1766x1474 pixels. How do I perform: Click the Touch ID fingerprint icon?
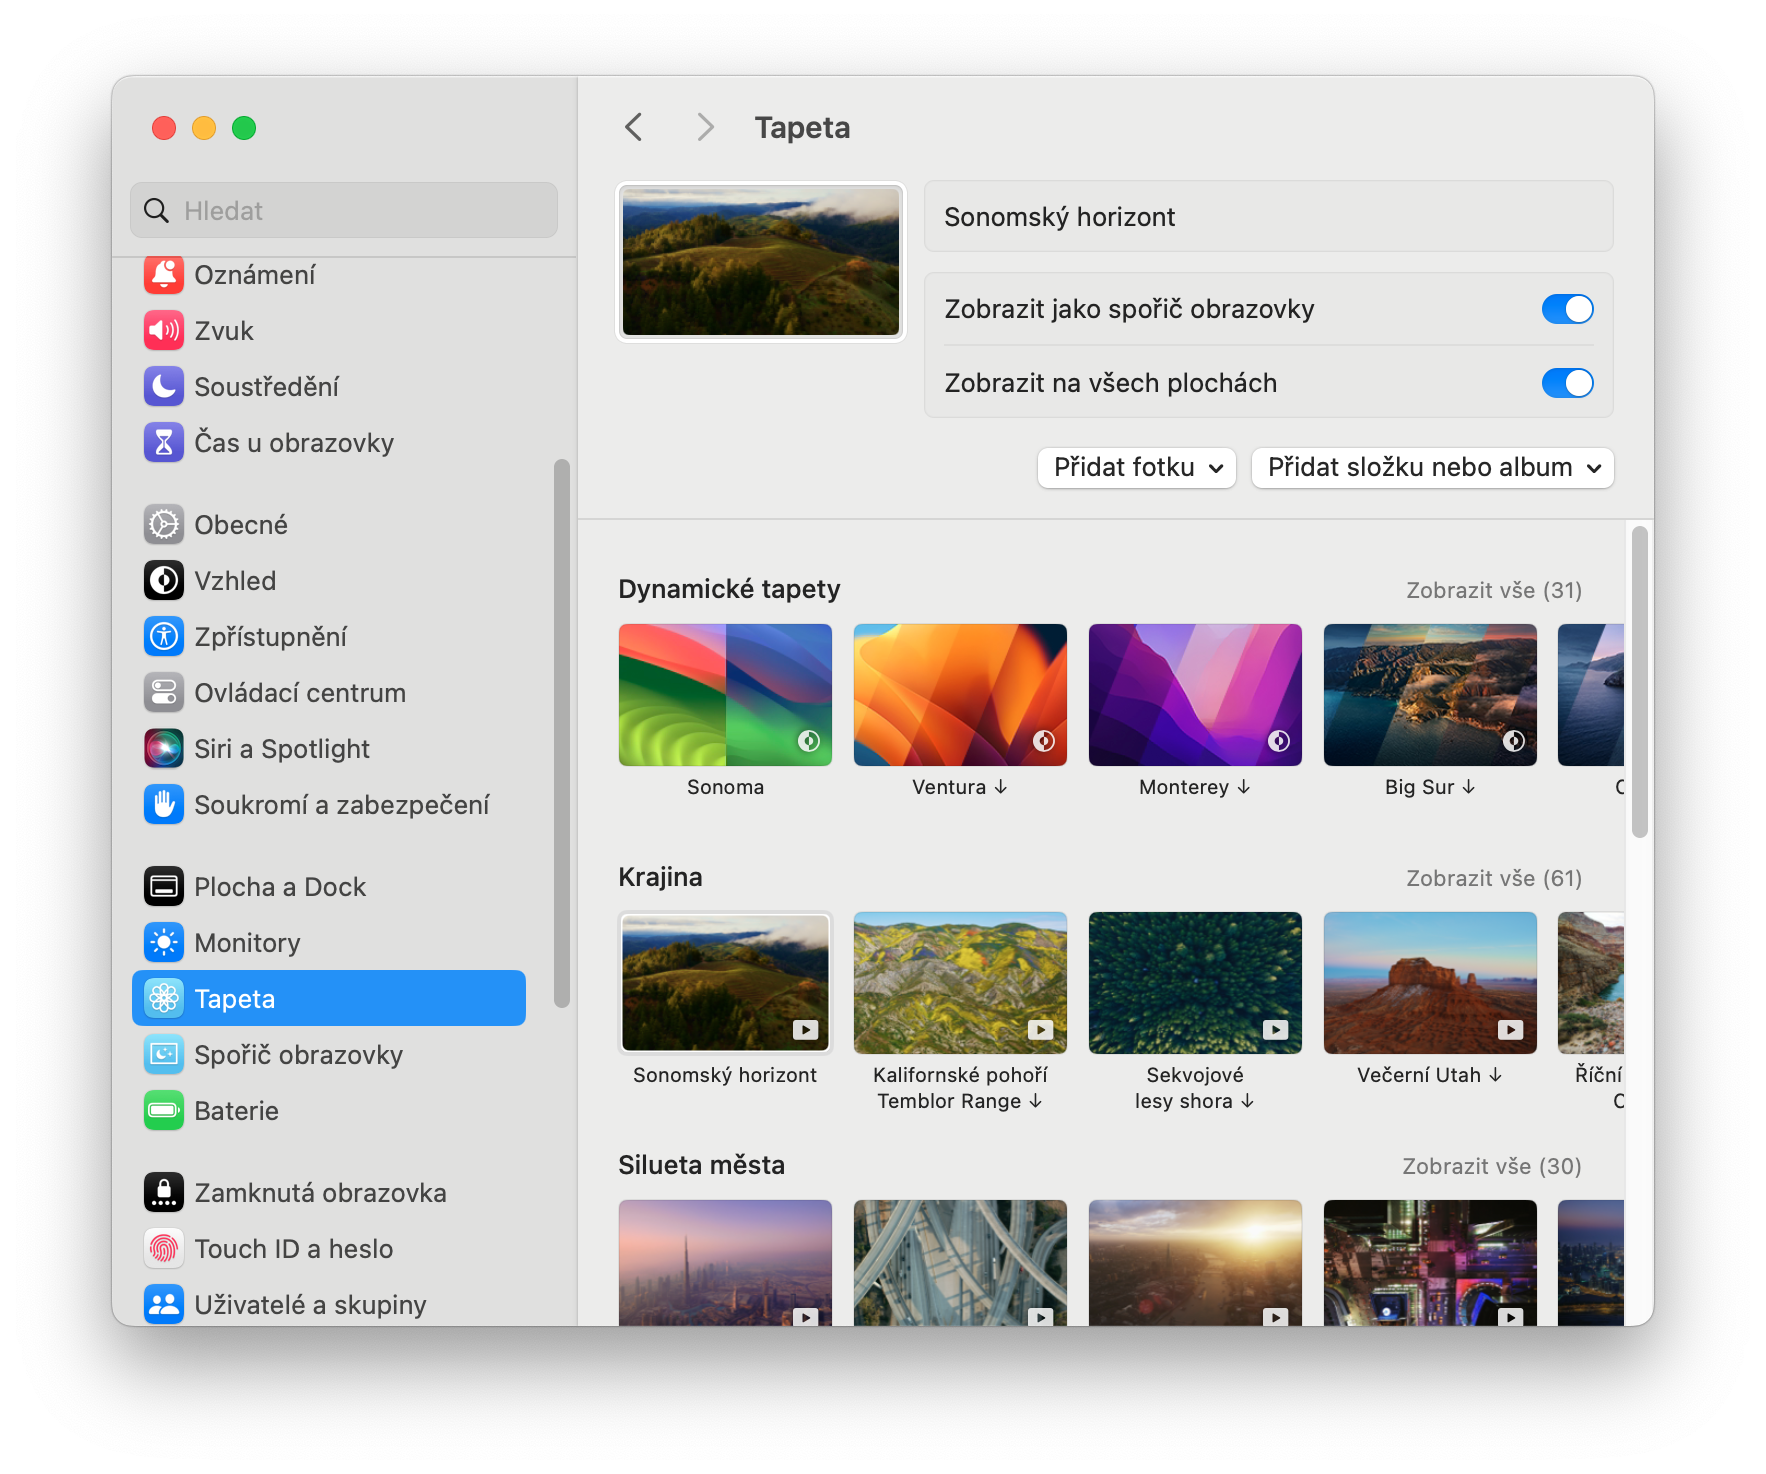(163, 1249)
